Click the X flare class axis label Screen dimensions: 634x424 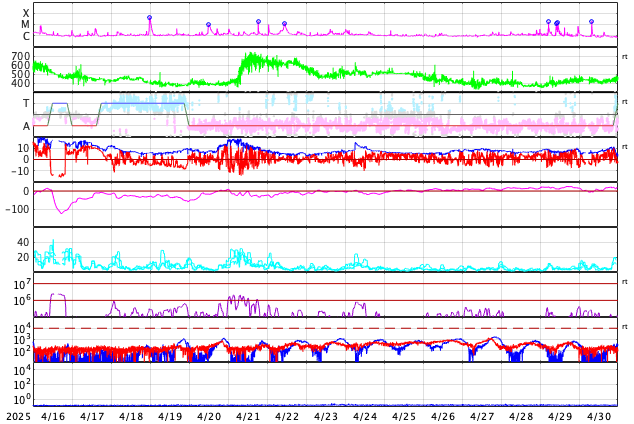pyautogui.click(x=26, y=13)
